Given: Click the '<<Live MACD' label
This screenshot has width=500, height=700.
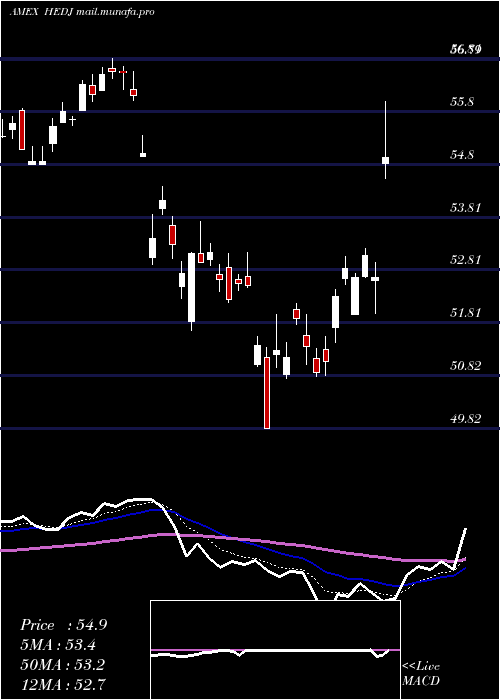Looking at the screenshot, I should [421, 673].
